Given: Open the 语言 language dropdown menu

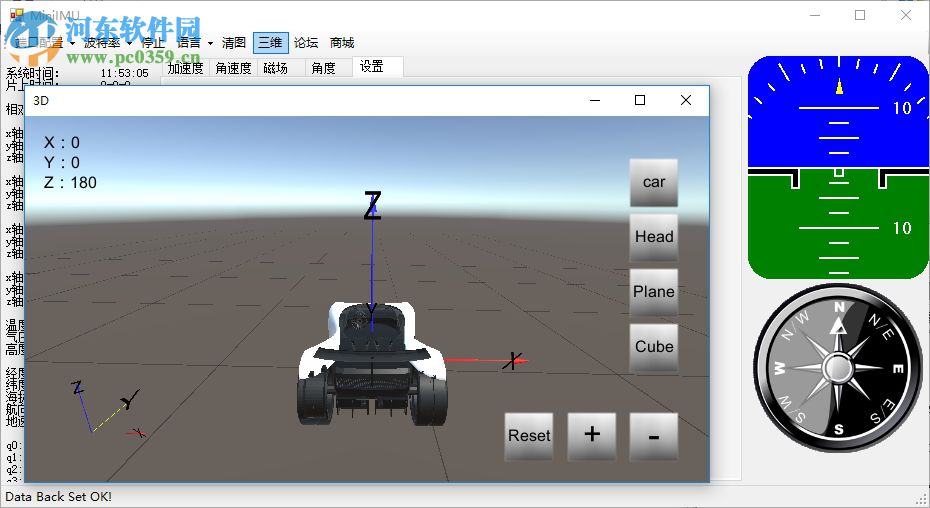Looking at the screenshot, I should (x=195, y=43).
